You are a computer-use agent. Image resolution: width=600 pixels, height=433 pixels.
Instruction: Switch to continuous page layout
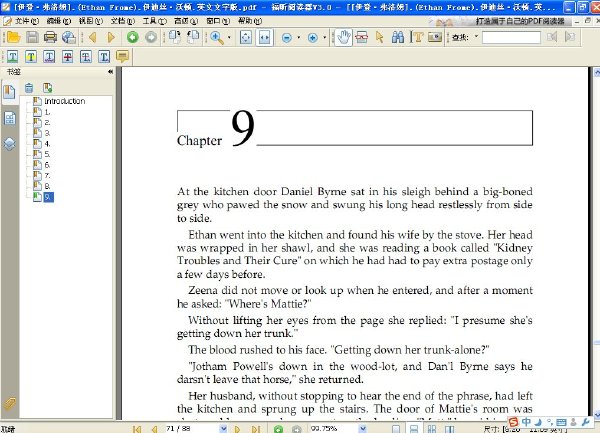coord(414,429)
